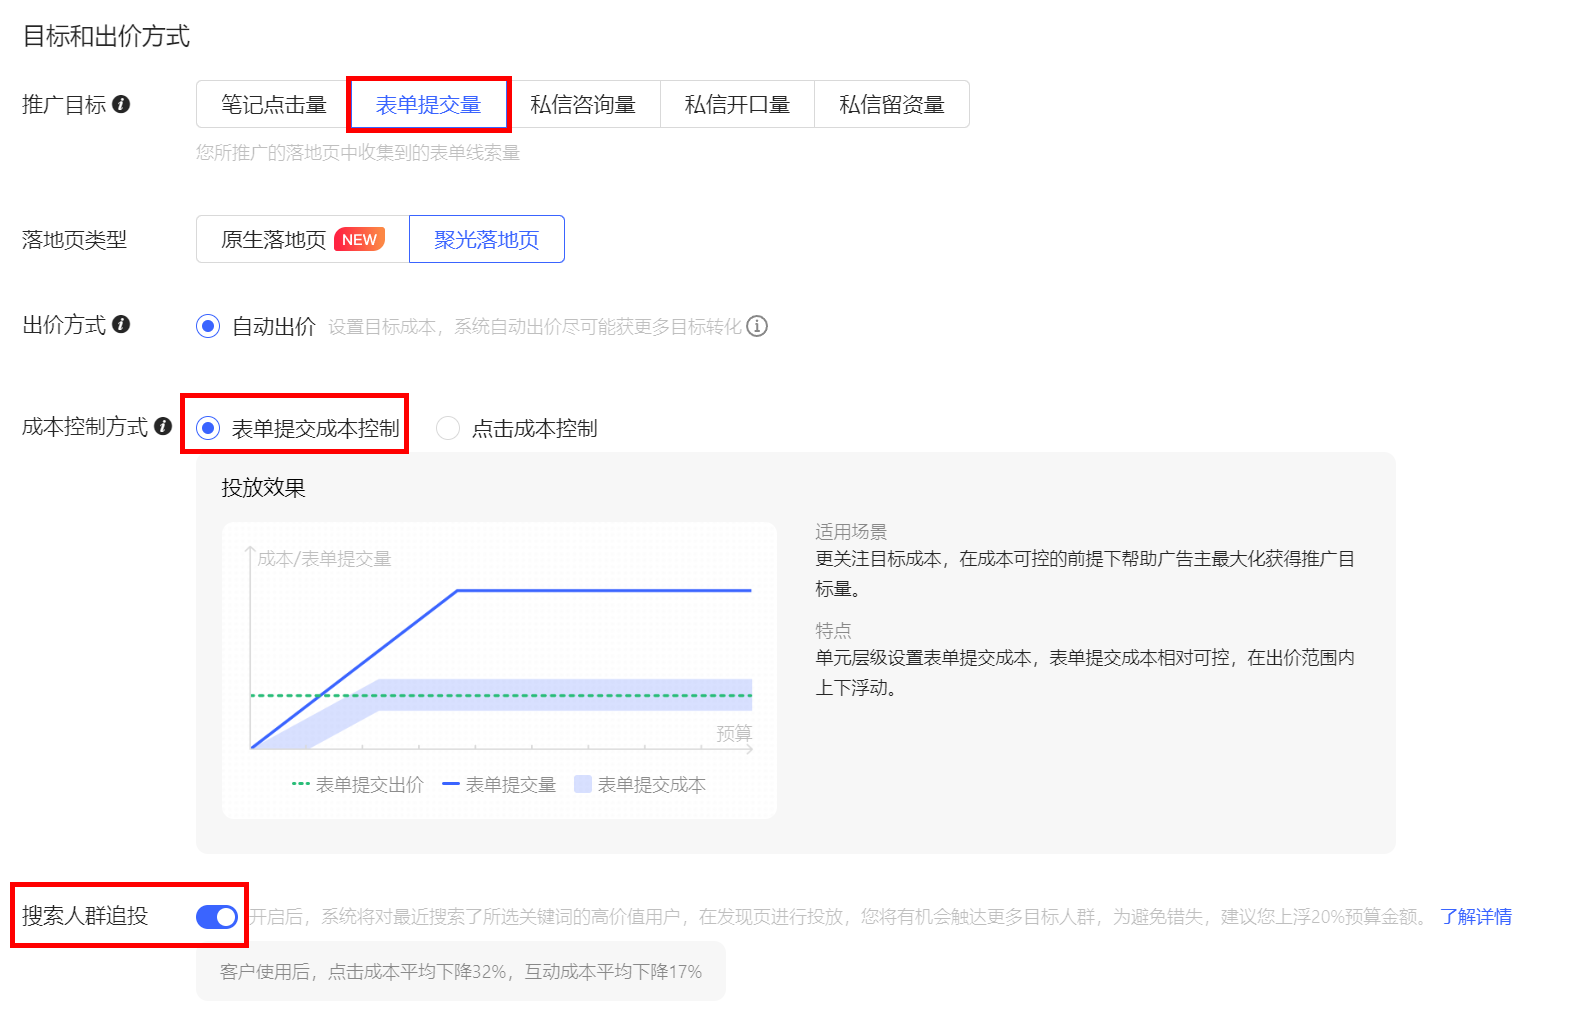1592x1028 pixels.
Task: Click the 投放效果 panel title
Action: pos(263,487)
